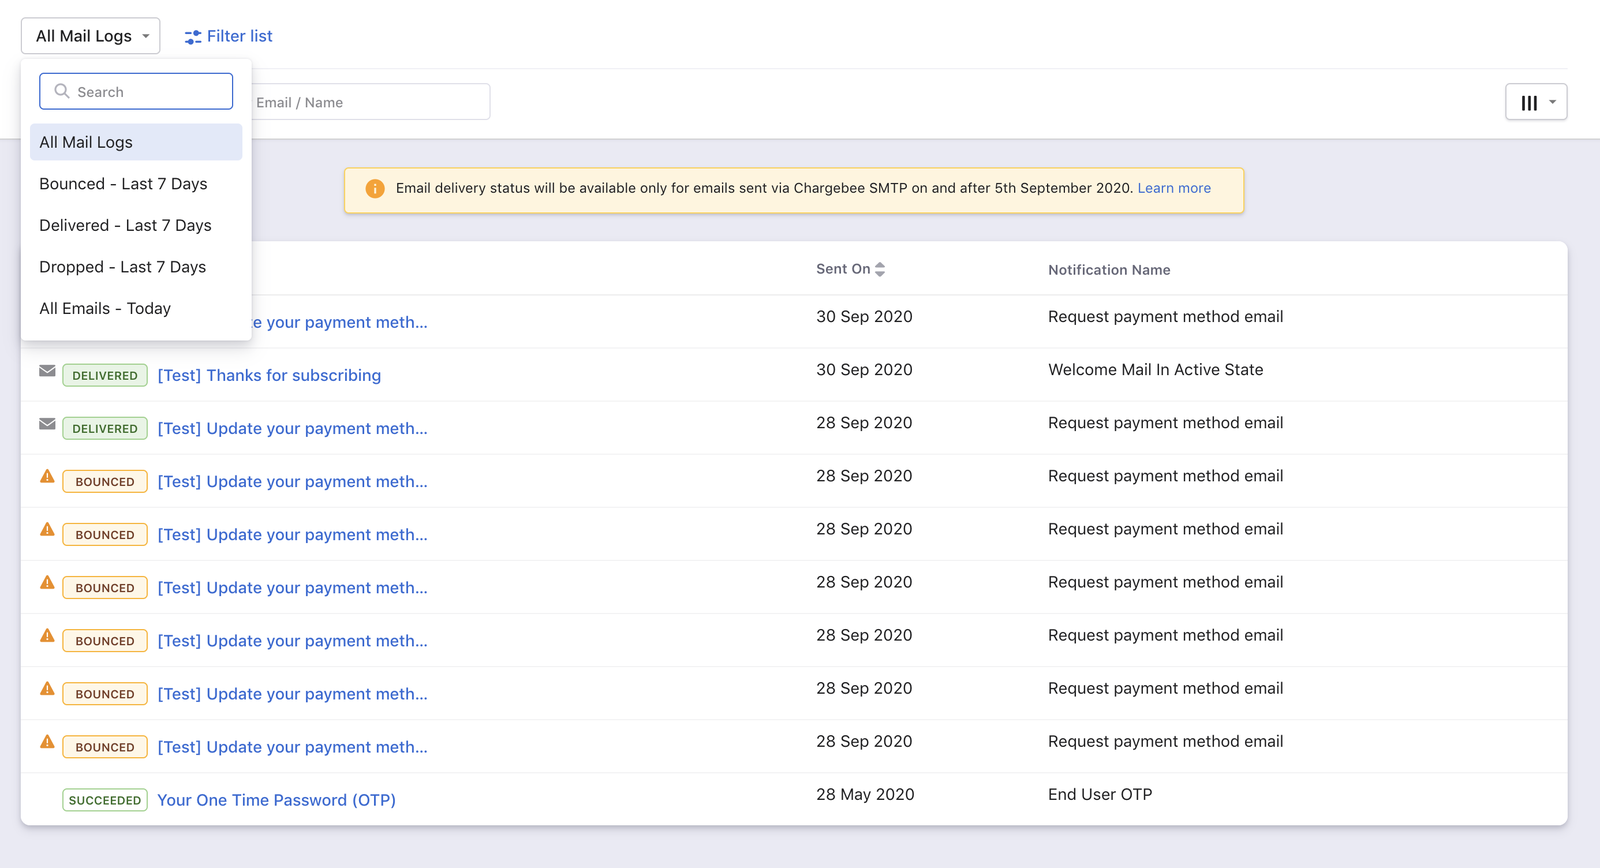Viewport: 1600px width, 868px height.
Task: Focus the Email / Name input field
Action: click(x=370, y=102)
